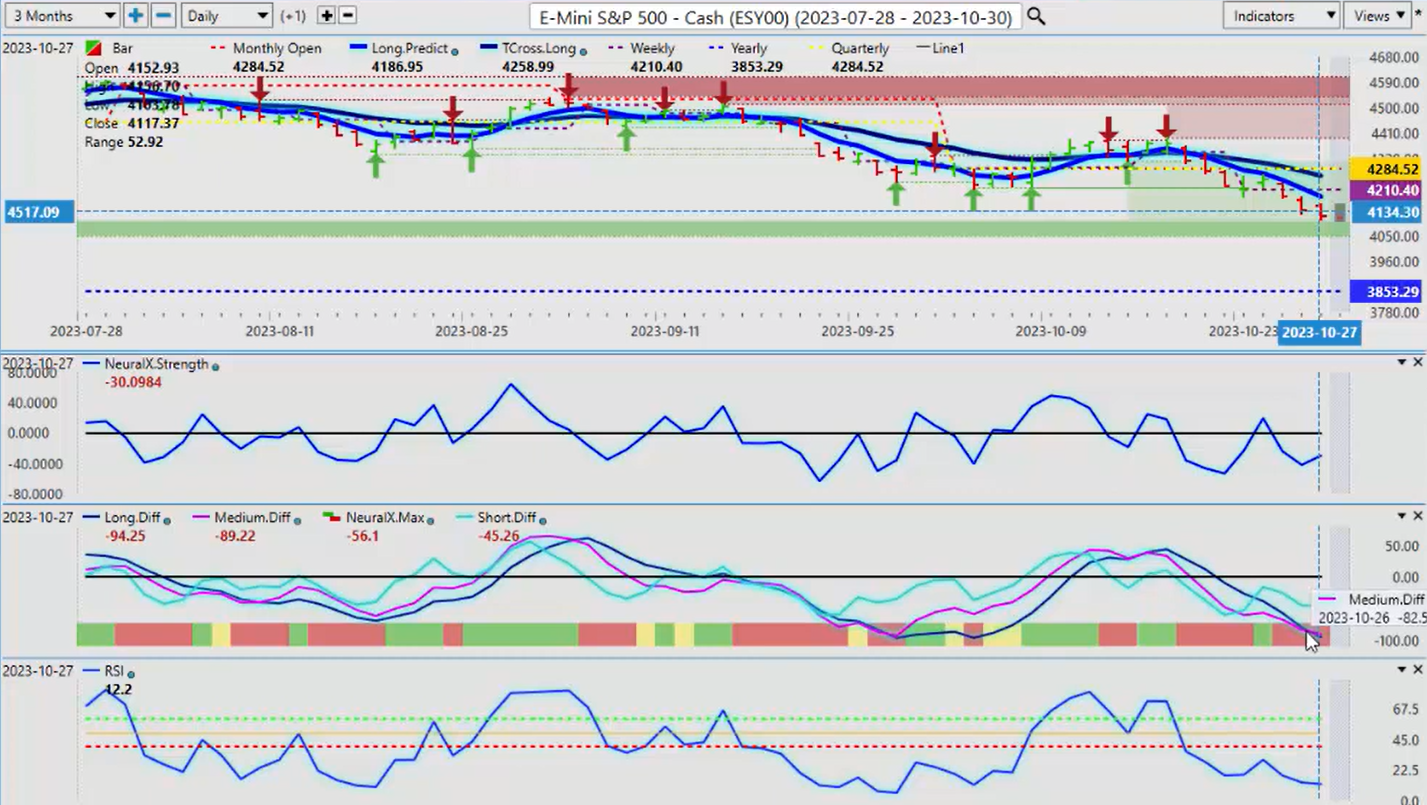Click the Long.Diff legend label
This screenshot has width=1427, height=805.
click(x=132, y=518)
